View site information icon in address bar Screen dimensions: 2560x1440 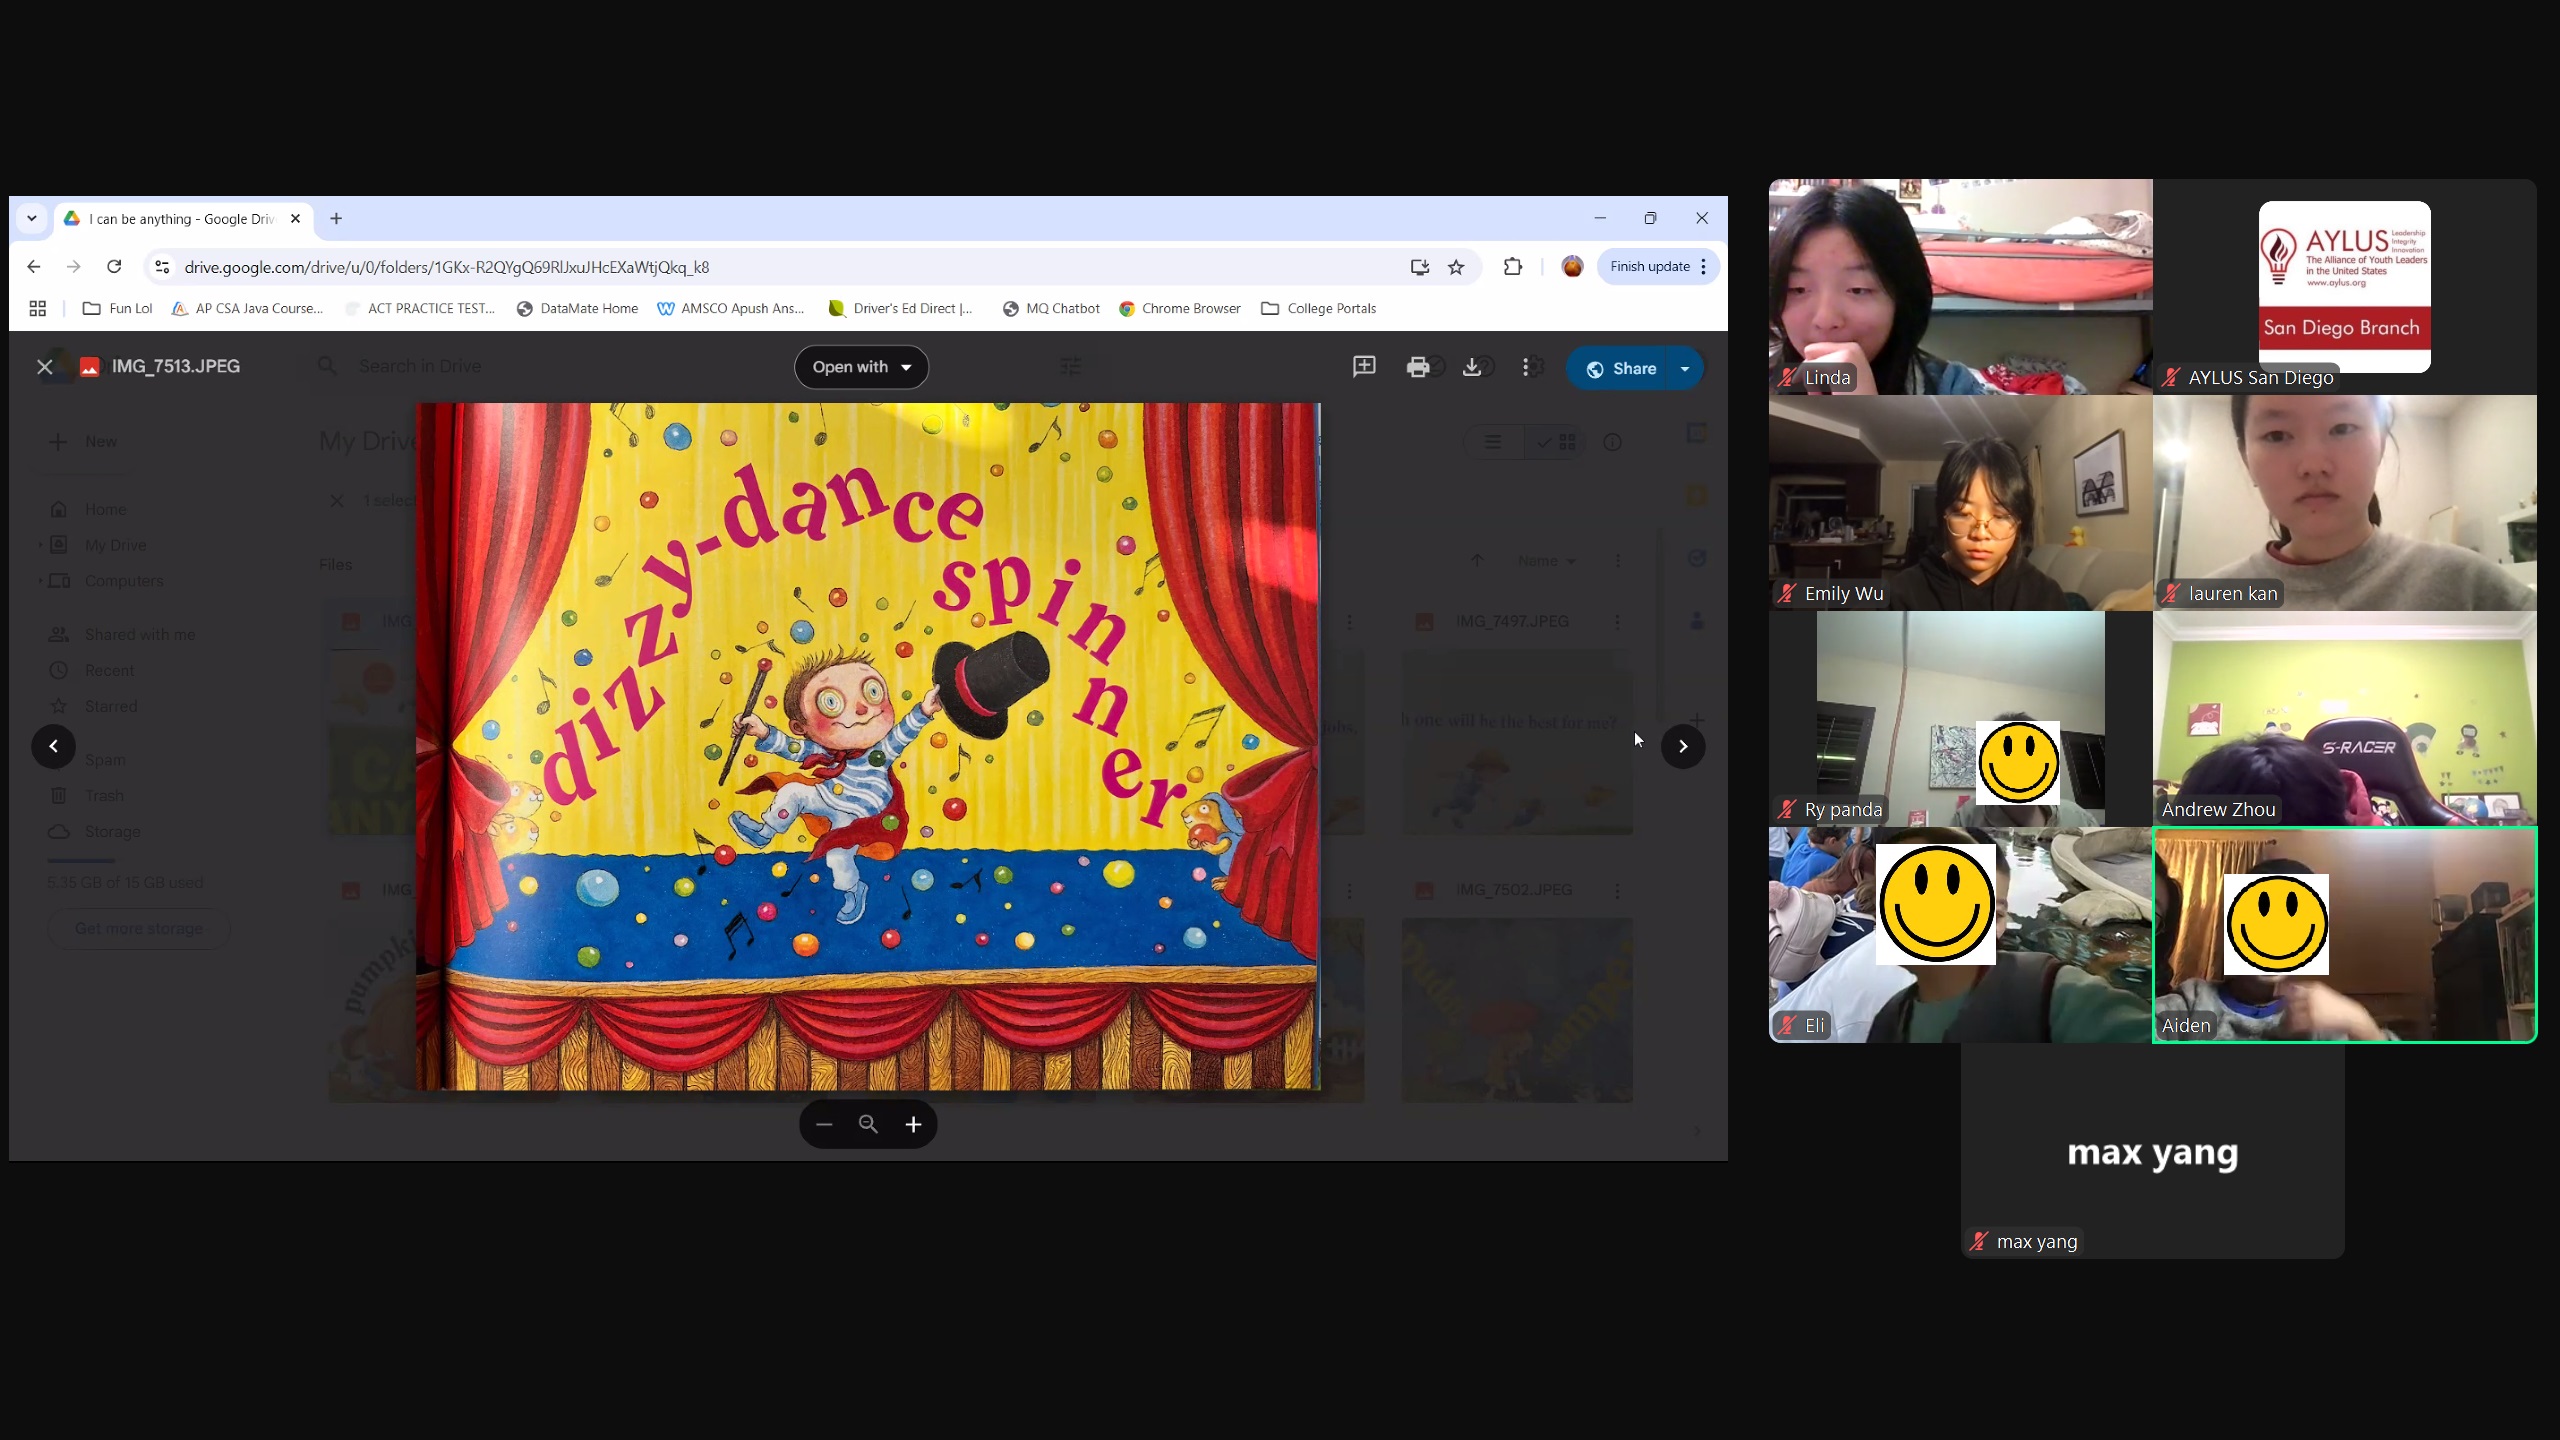(x=162, y=267)
